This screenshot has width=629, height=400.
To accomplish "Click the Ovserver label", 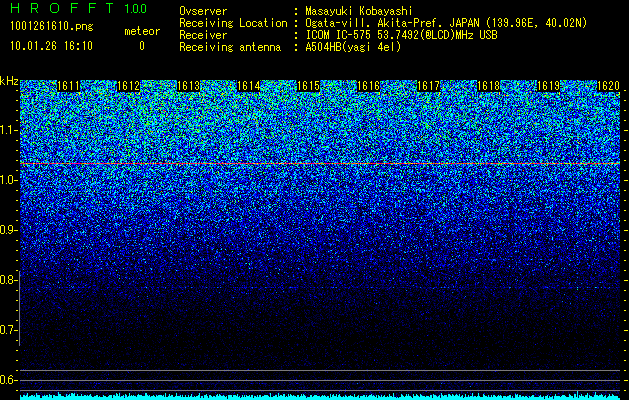I will [203, 11].
